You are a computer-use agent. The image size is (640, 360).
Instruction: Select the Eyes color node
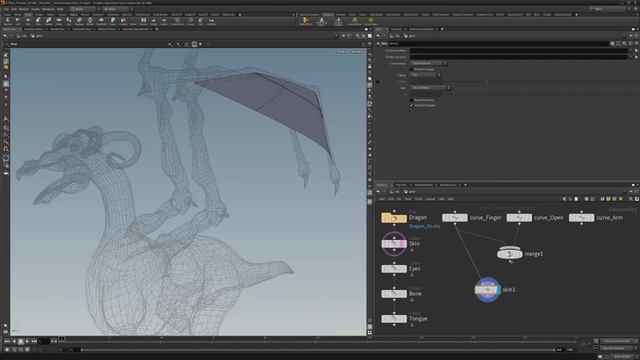coord(394,269)
